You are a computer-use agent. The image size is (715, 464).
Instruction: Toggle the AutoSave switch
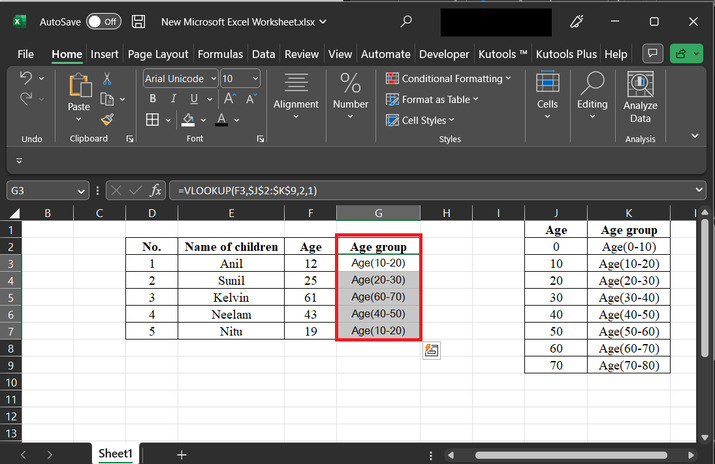click(x=104, y=21)
